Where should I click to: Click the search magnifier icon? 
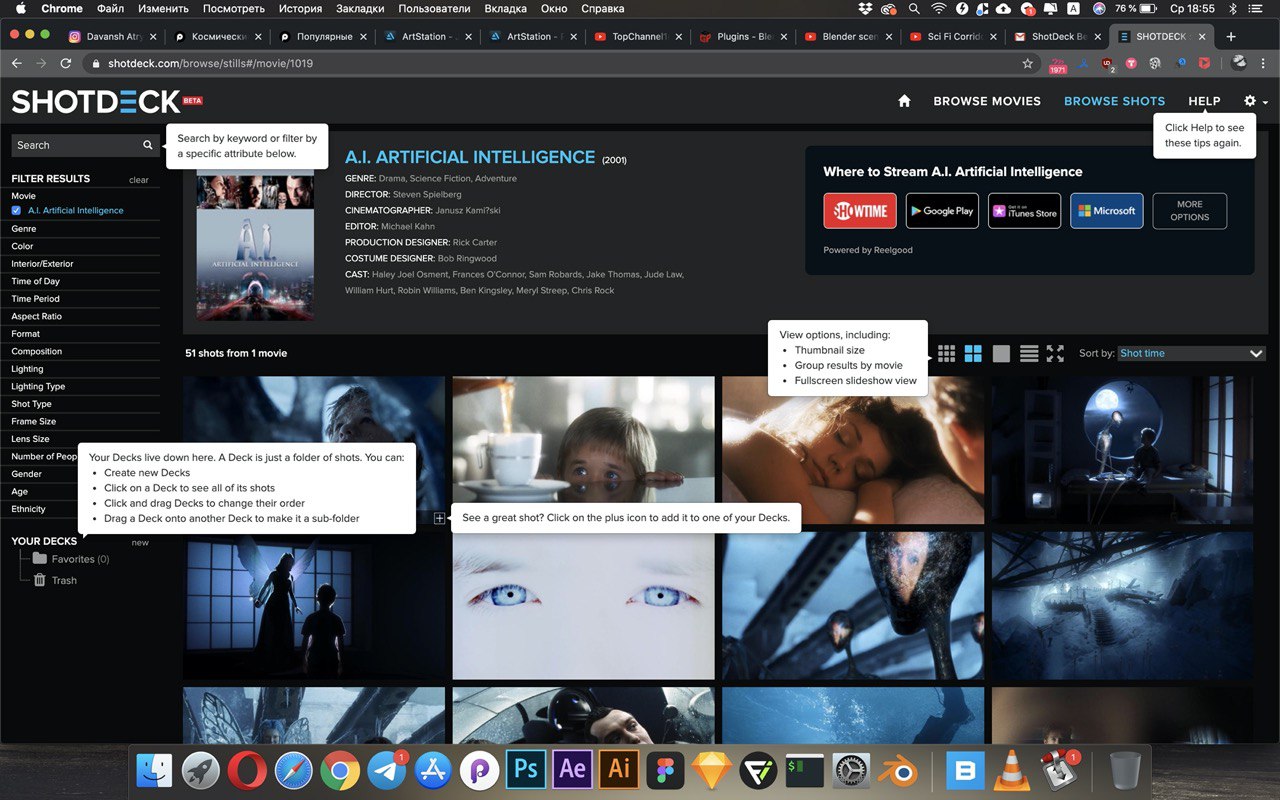tap(148, 145)
